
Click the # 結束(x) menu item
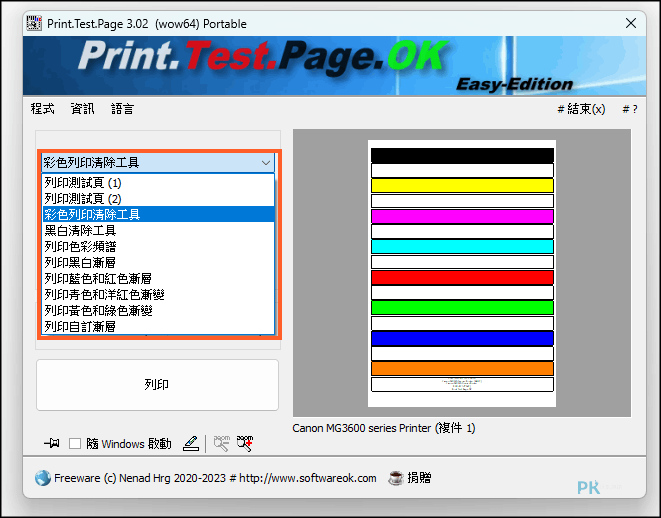581,109
